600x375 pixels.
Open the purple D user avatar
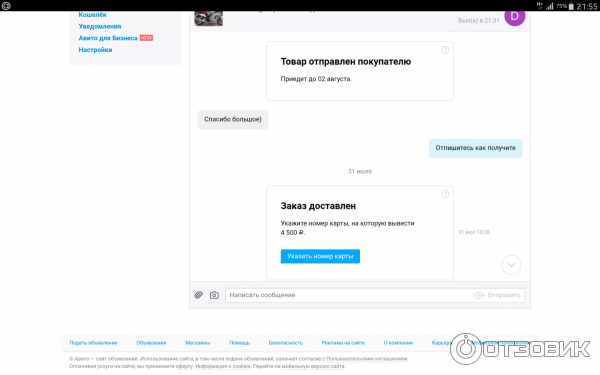point(515,17)
